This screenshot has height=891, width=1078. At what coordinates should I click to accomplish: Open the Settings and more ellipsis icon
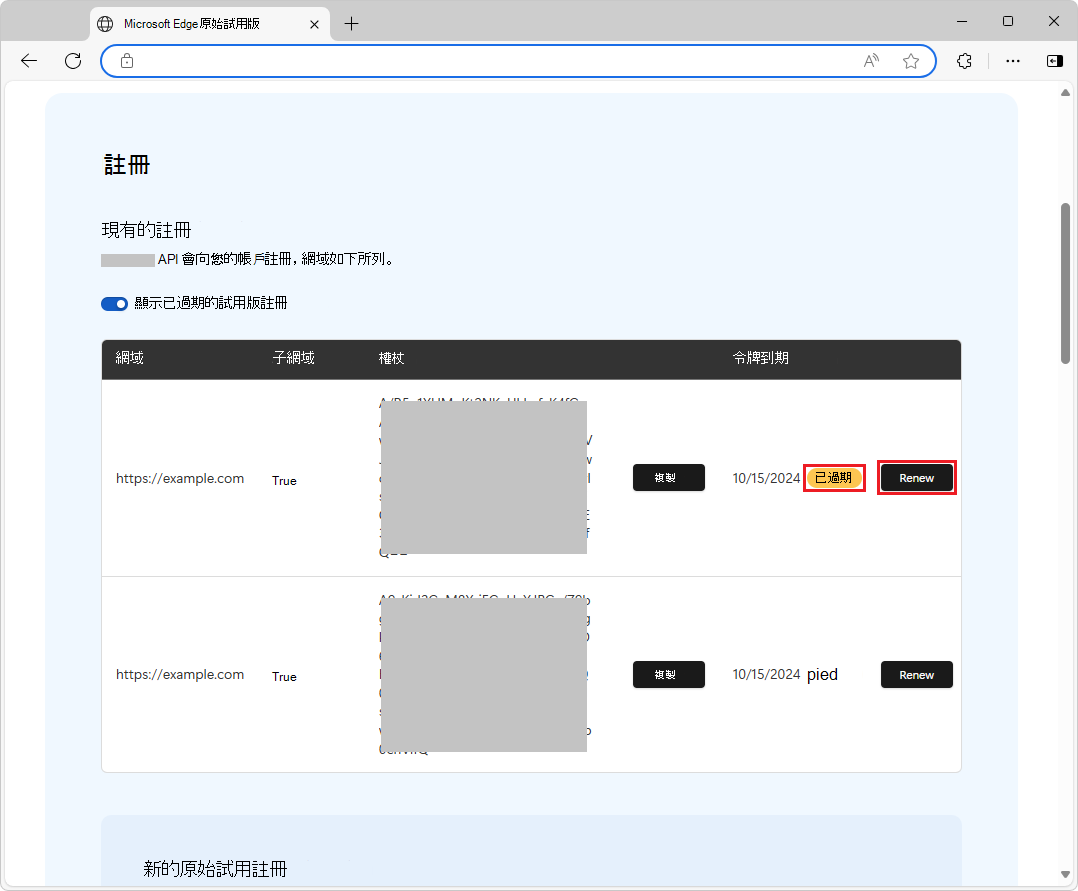point(1013,61)
